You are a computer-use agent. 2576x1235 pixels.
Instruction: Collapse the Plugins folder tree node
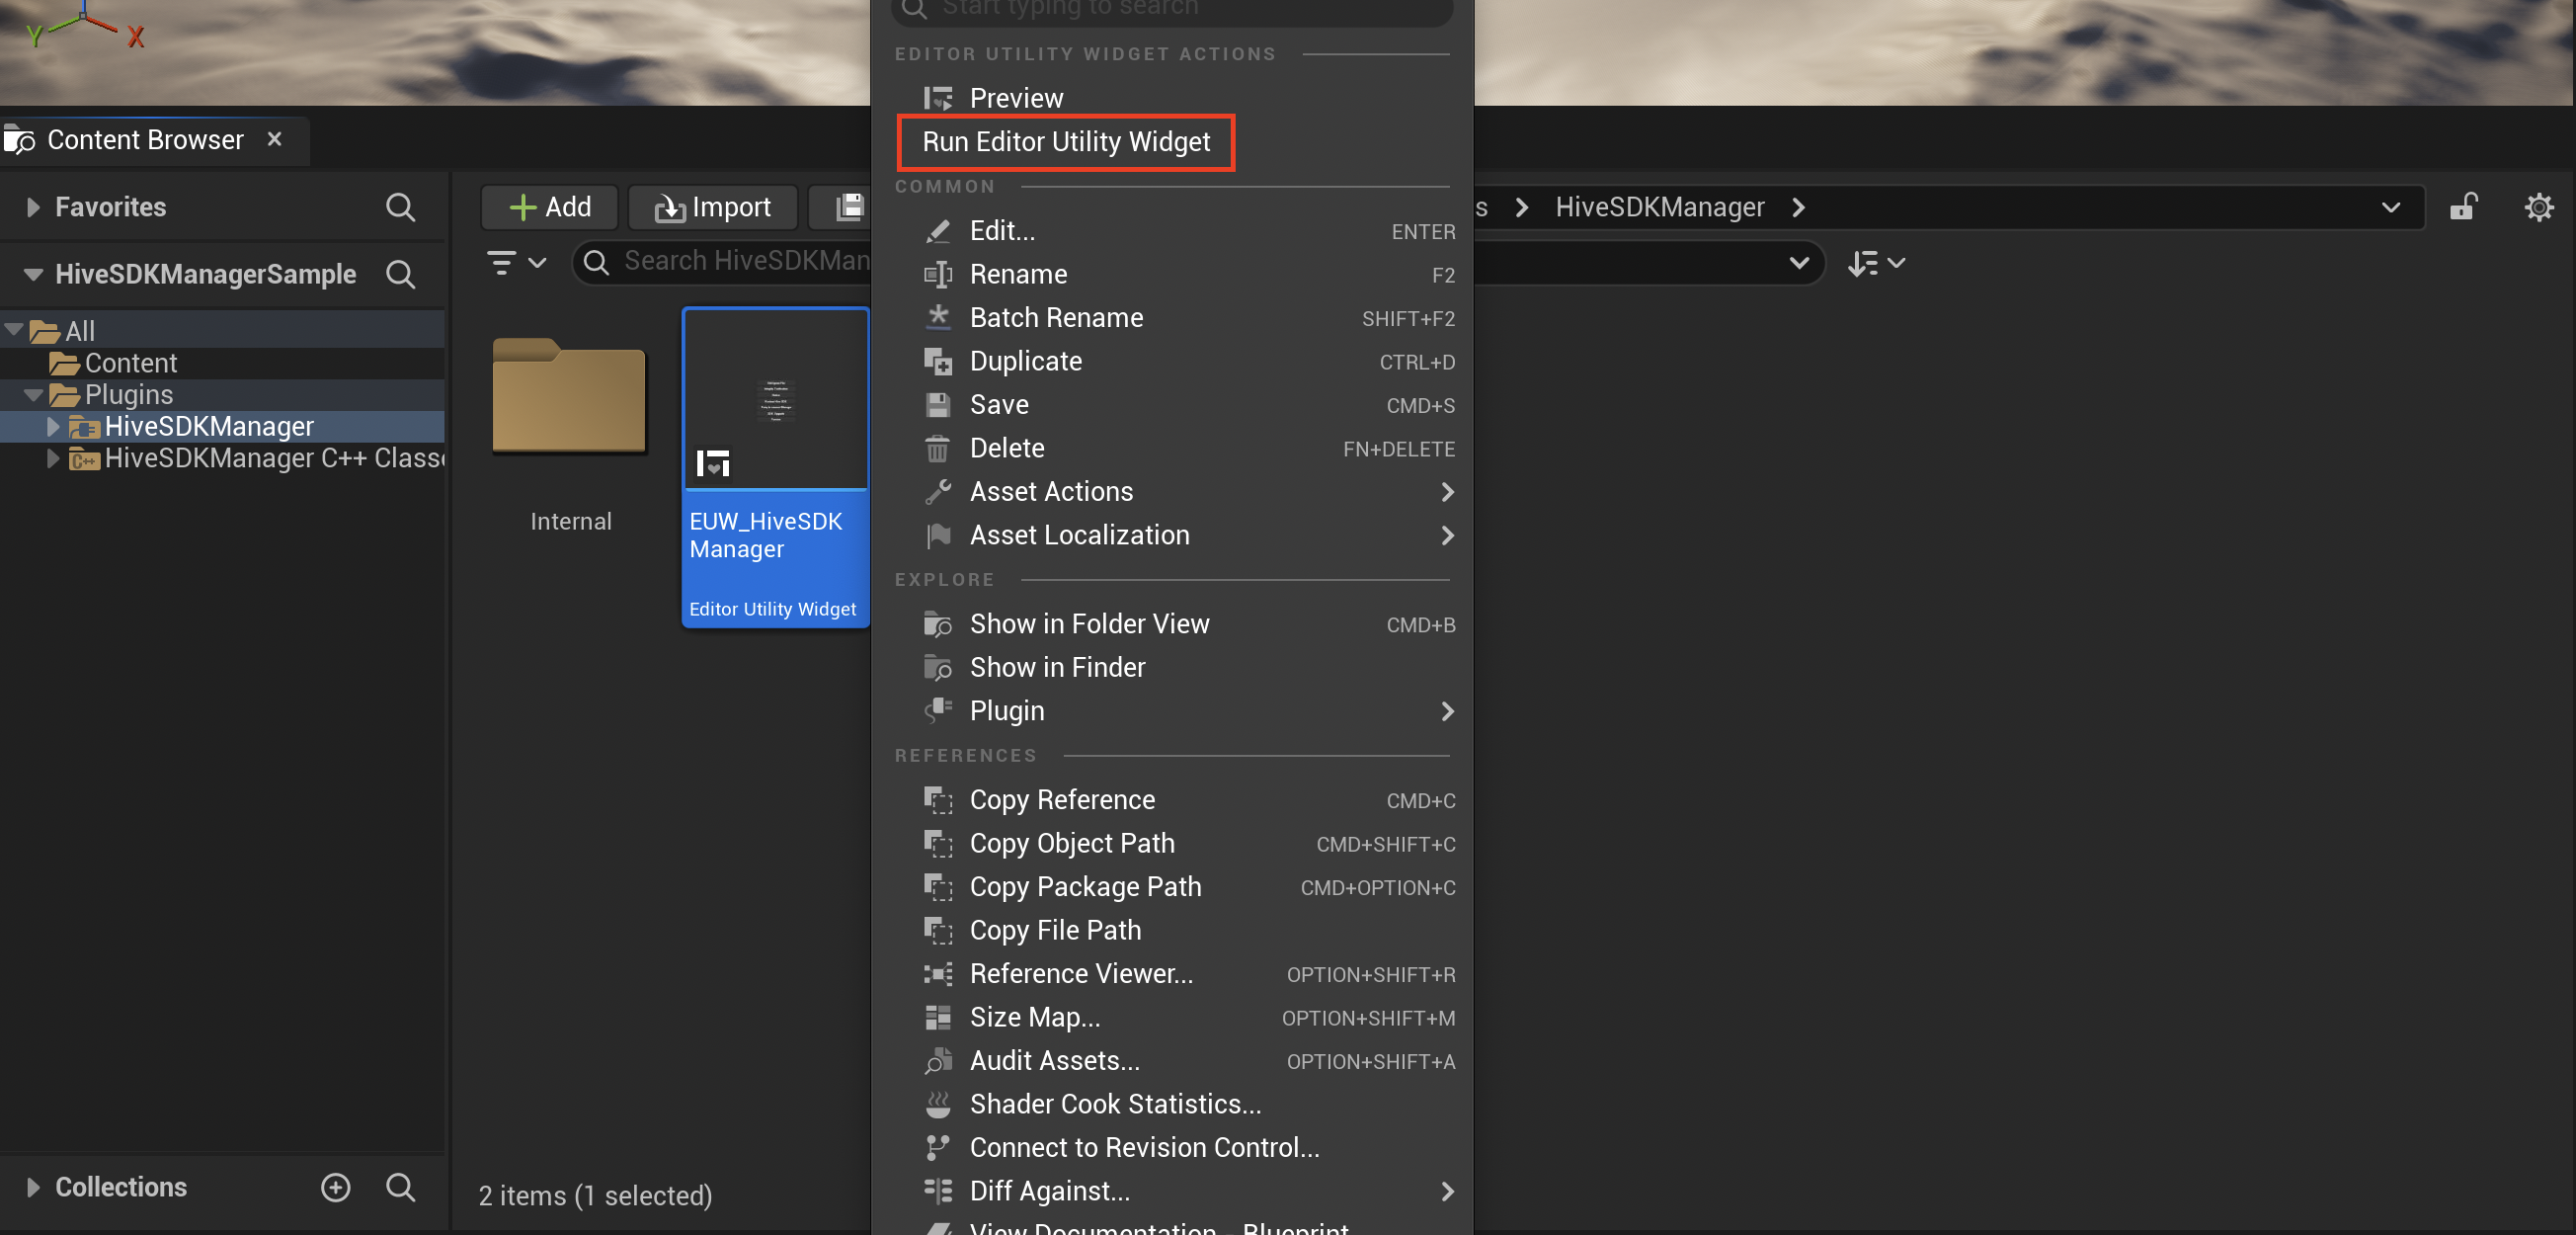tap(33, 395)
